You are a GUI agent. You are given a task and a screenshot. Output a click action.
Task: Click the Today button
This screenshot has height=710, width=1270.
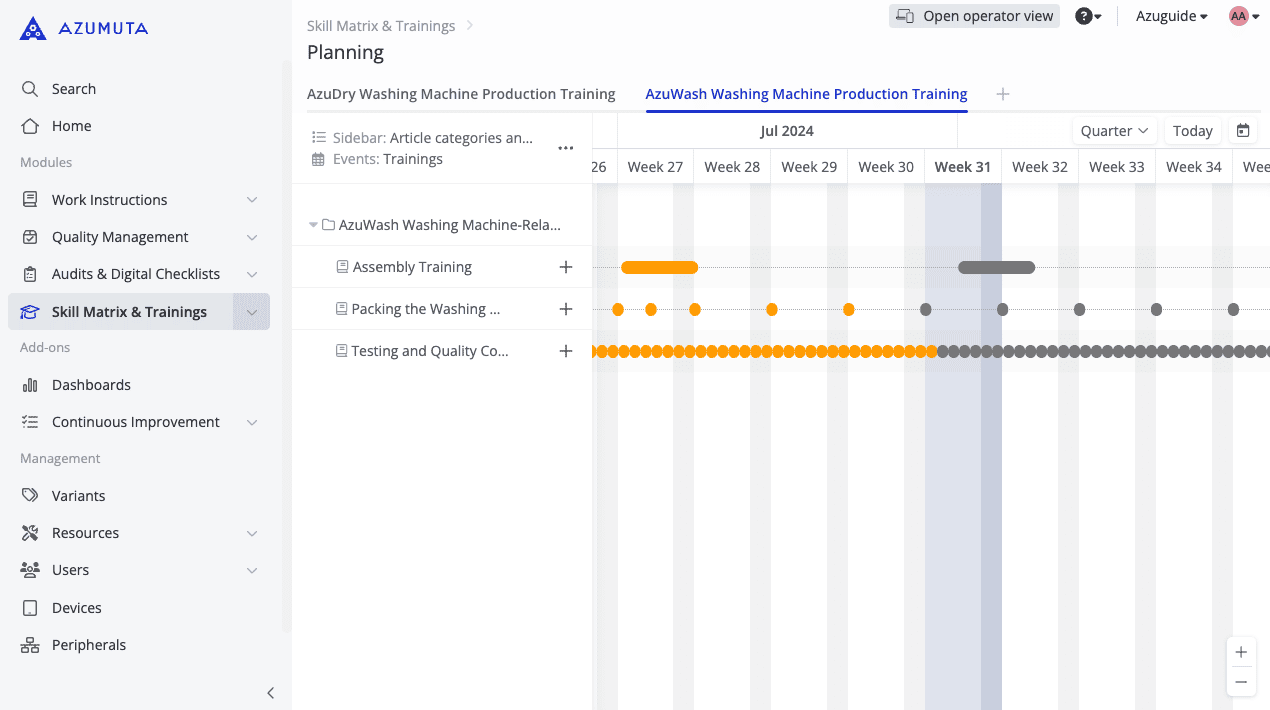click(x=1192, y=131)
